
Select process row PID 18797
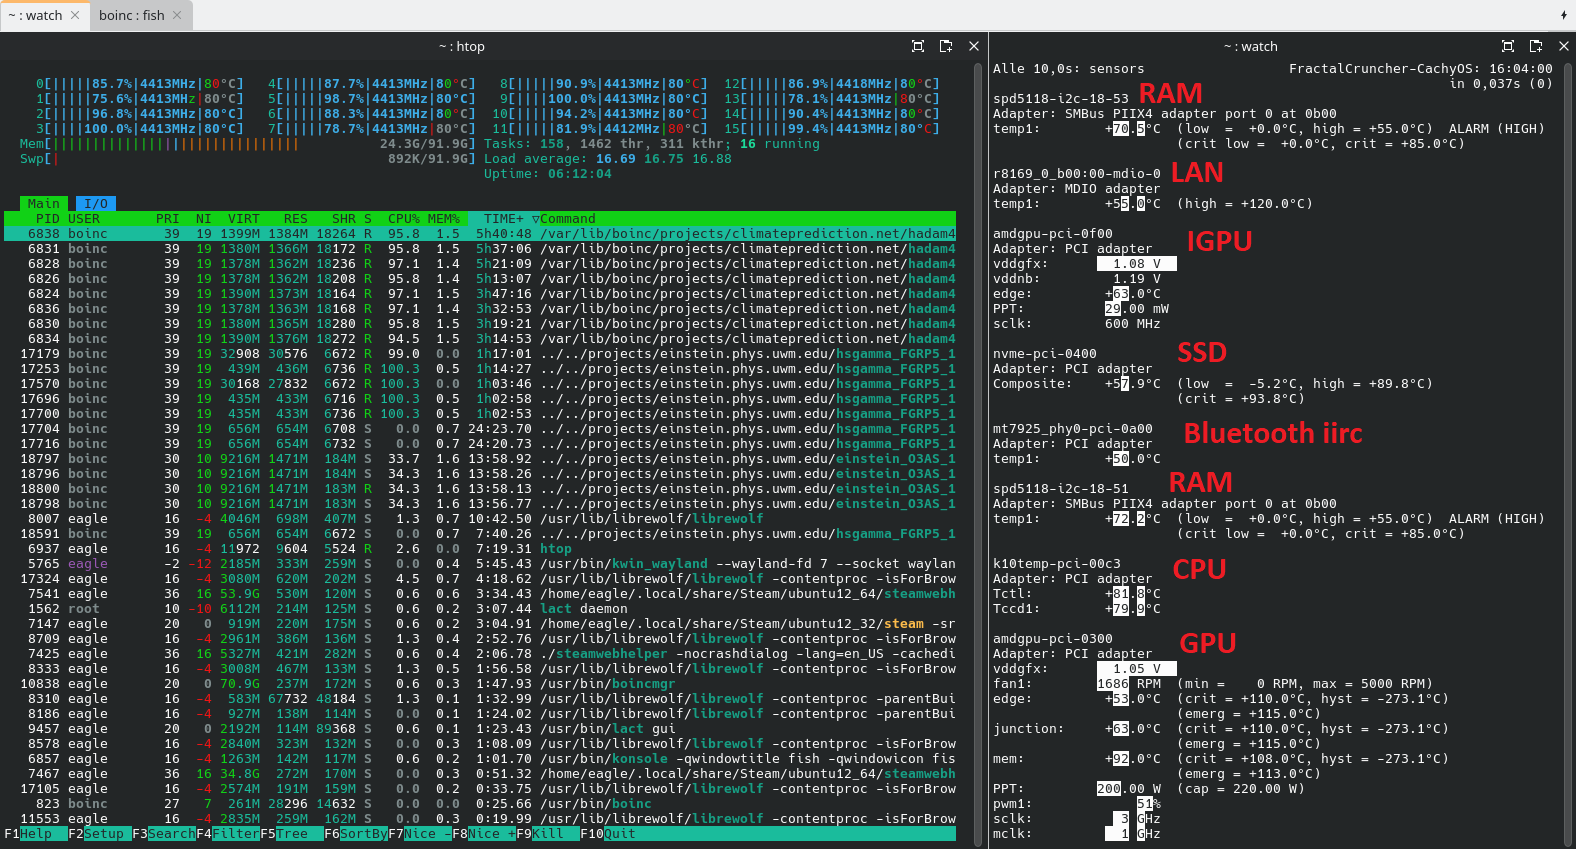(480, 459)
